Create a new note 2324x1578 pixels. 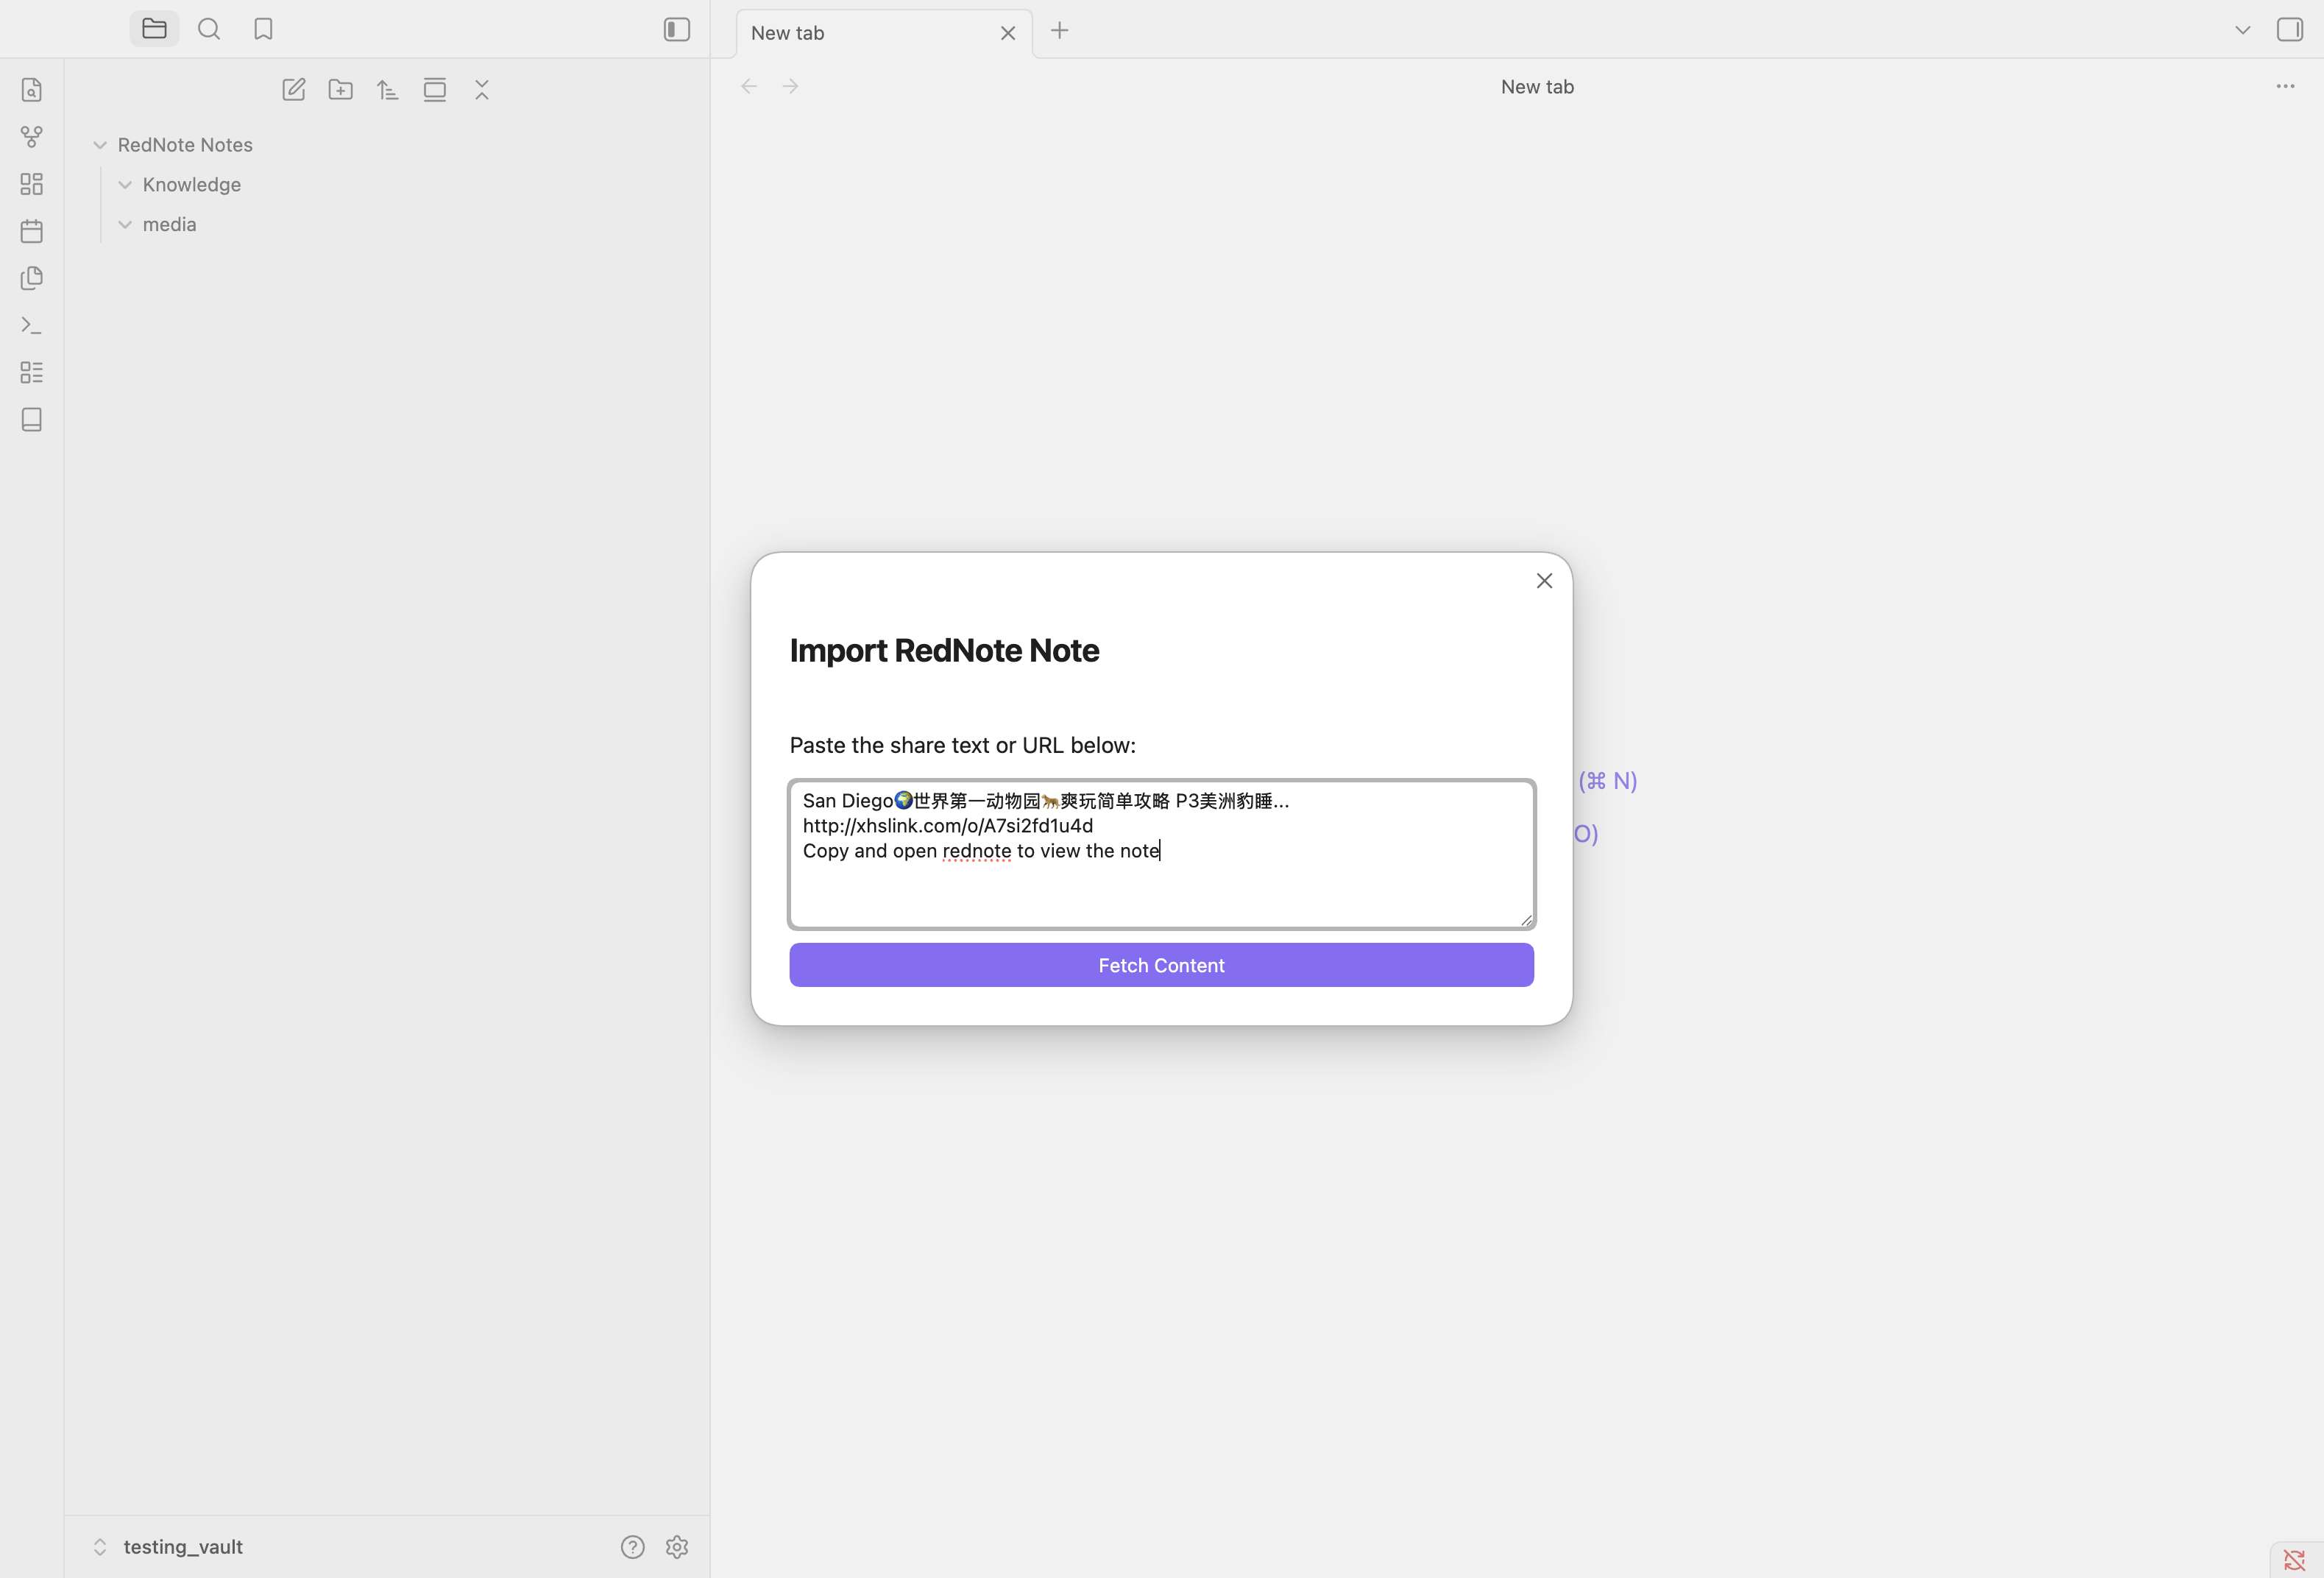coord(293,90)
